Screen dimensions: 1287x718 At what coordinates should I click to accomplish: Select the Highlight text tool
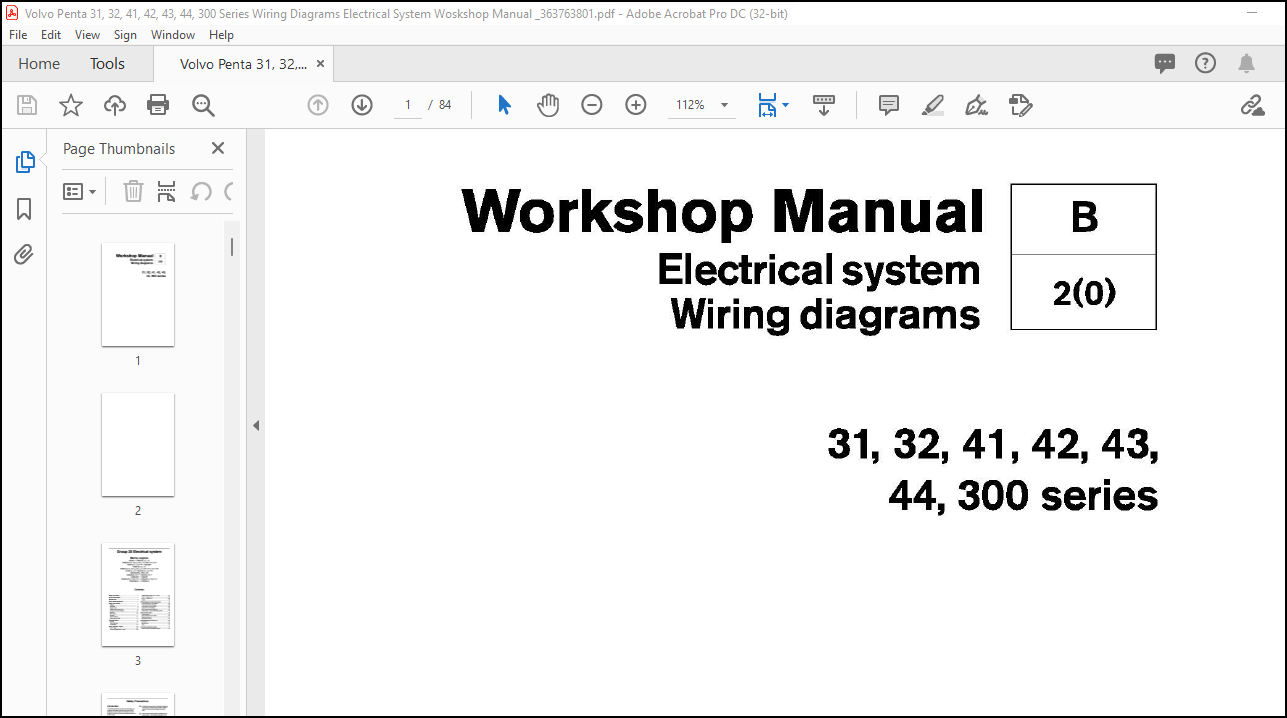pyautogui.click(x=933, y=105)
